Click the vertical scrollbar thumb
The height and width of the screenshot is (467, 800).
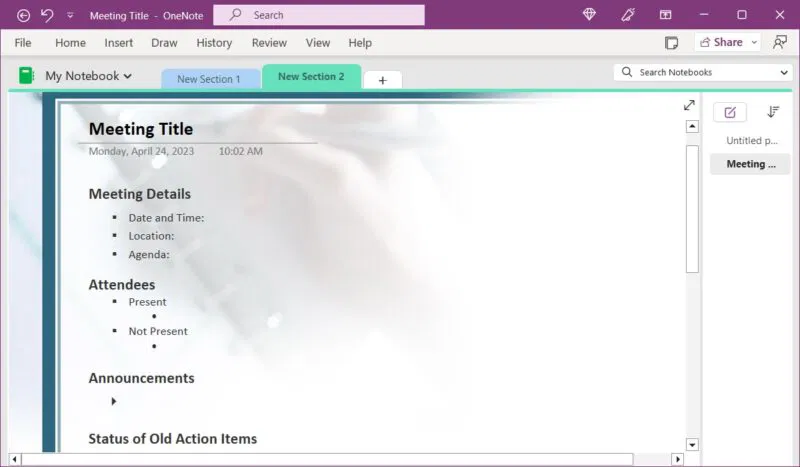(692, 209)
